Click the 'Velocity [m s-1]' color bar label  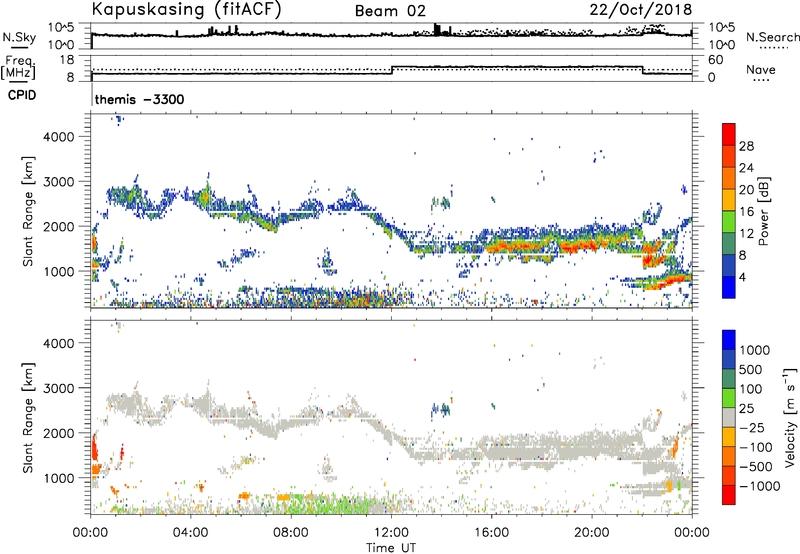click(790, 417)
